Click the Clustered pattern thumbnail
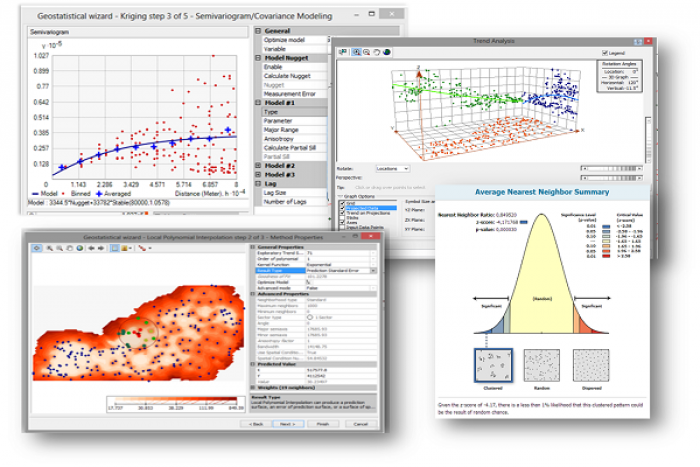Image resolution: width=700 pixels, height=467 pixels. pyautogui.click(x=491, y=365)
